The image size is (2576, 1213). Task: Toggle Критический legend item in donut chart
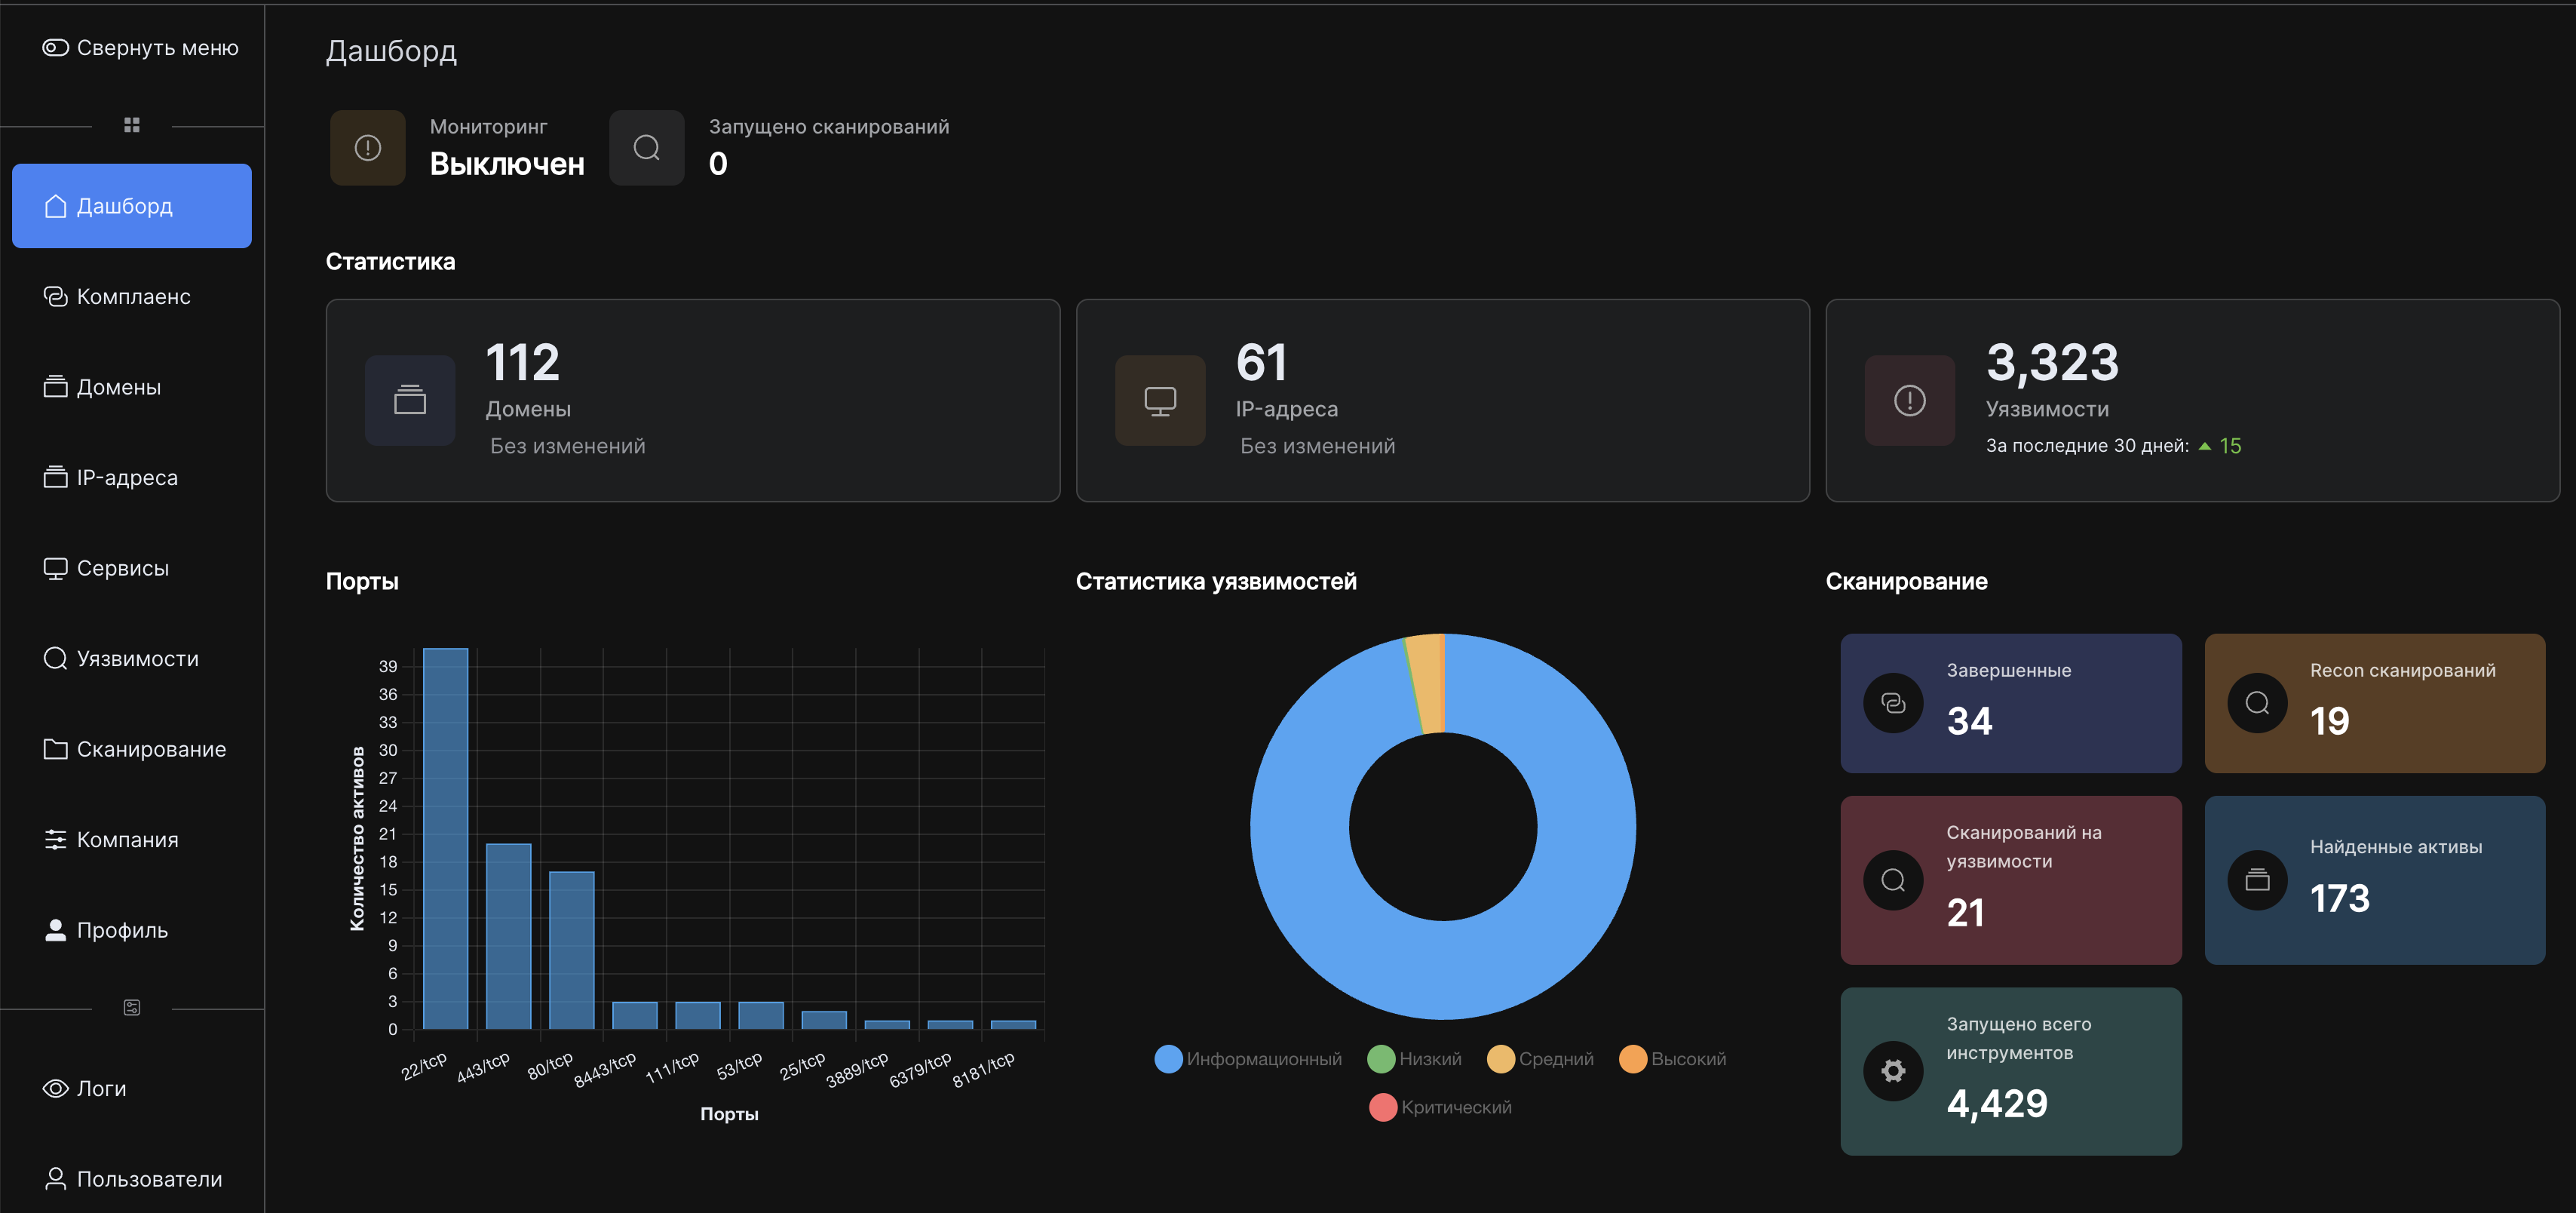point(1440,1107)
